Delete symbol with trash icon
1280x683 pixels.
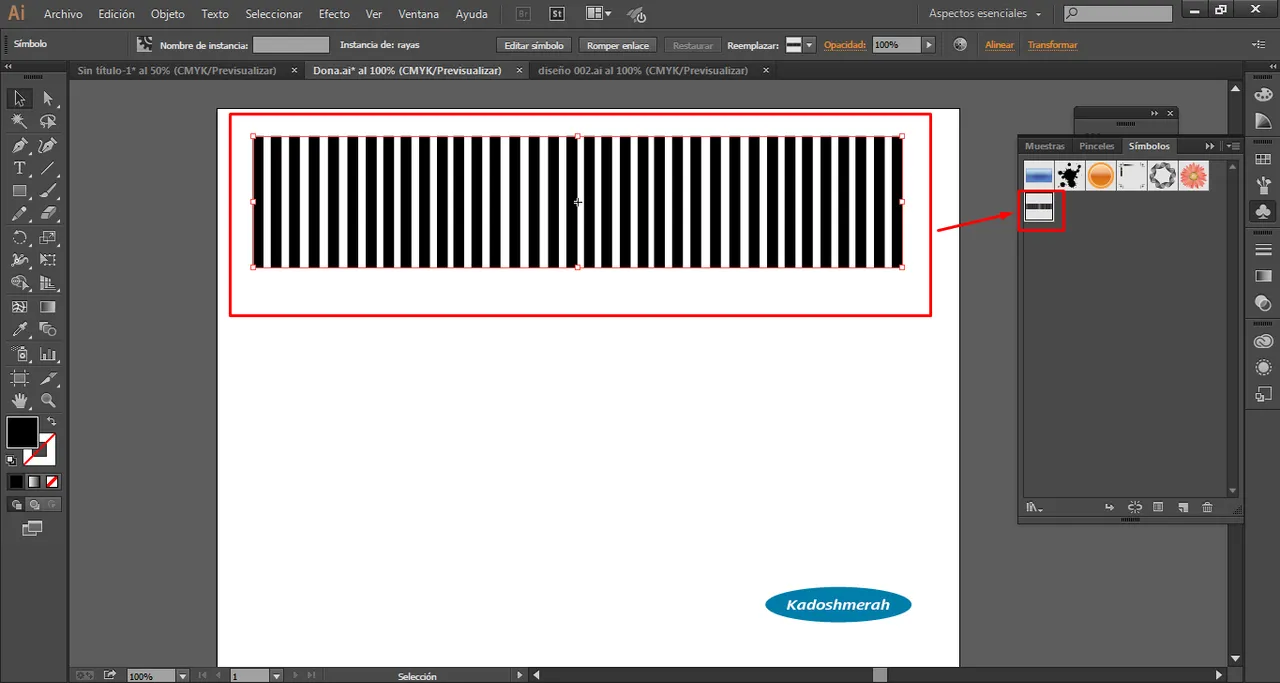(x=1207, y=508)
